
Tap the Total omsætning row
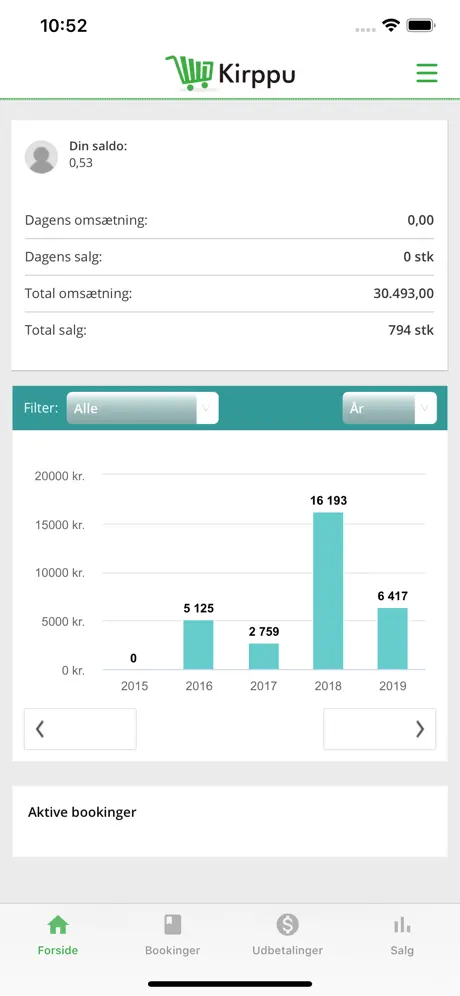click(x=229, y=294)
